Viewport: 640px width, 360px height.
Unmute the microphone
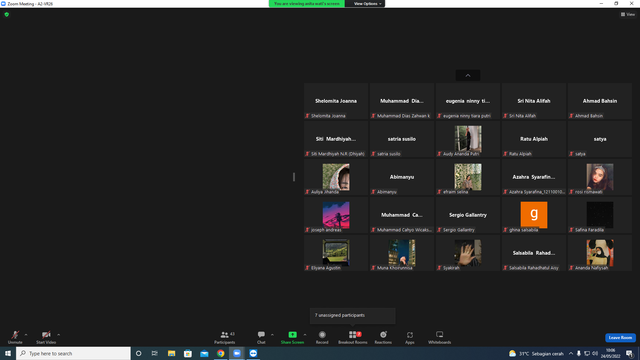point(15,337)
